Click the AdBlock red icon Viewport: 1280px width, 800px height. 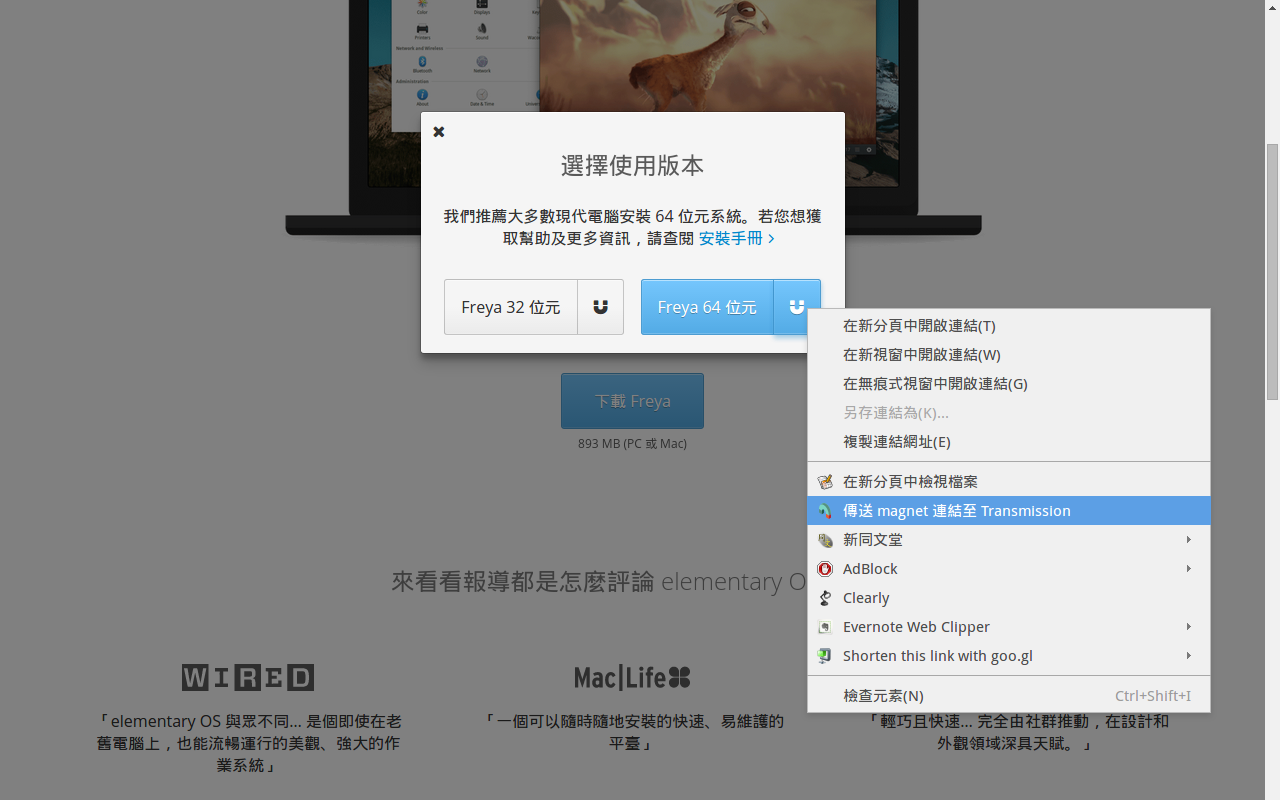(825, 569)
